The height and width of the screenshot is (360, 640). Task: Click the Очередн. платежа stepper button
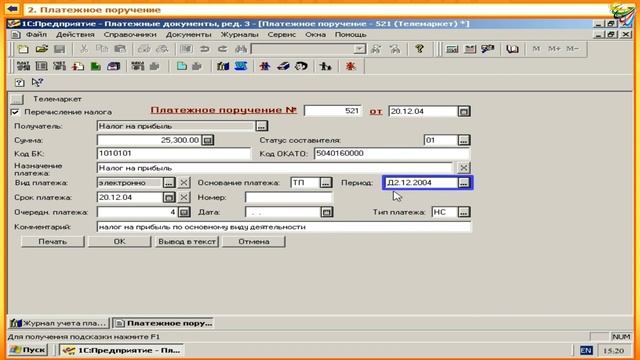184,212
